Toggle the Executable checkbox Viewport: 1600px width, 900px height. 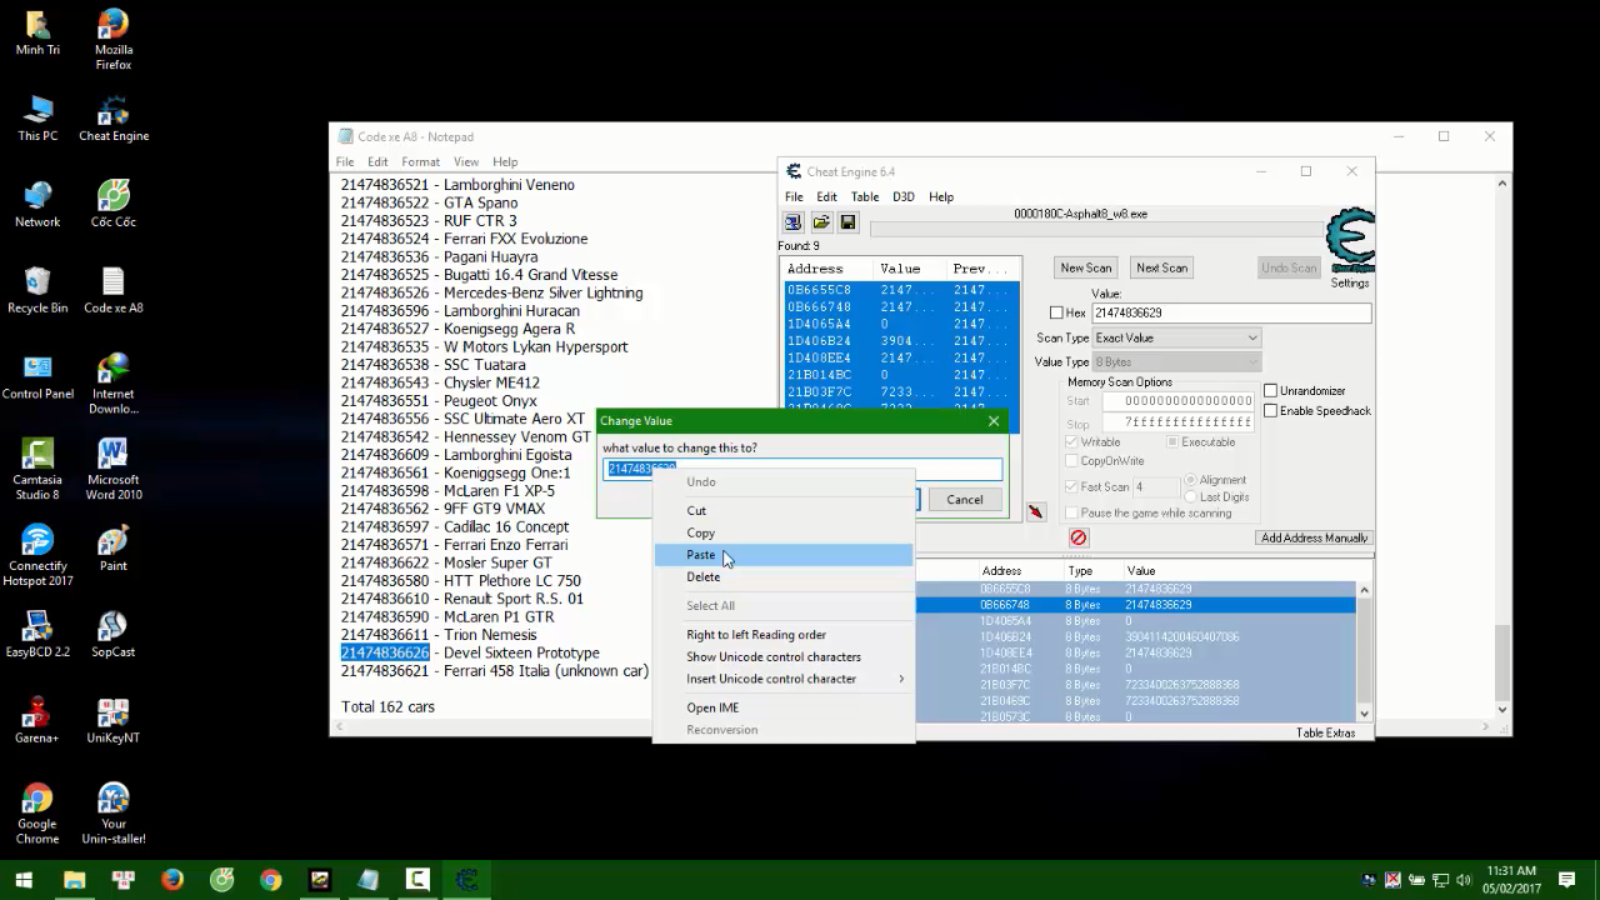click(x=1172, y=442)
